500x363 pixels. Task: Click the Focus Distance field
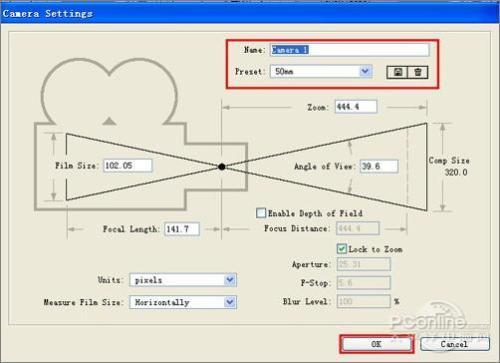tap(358, 228)
